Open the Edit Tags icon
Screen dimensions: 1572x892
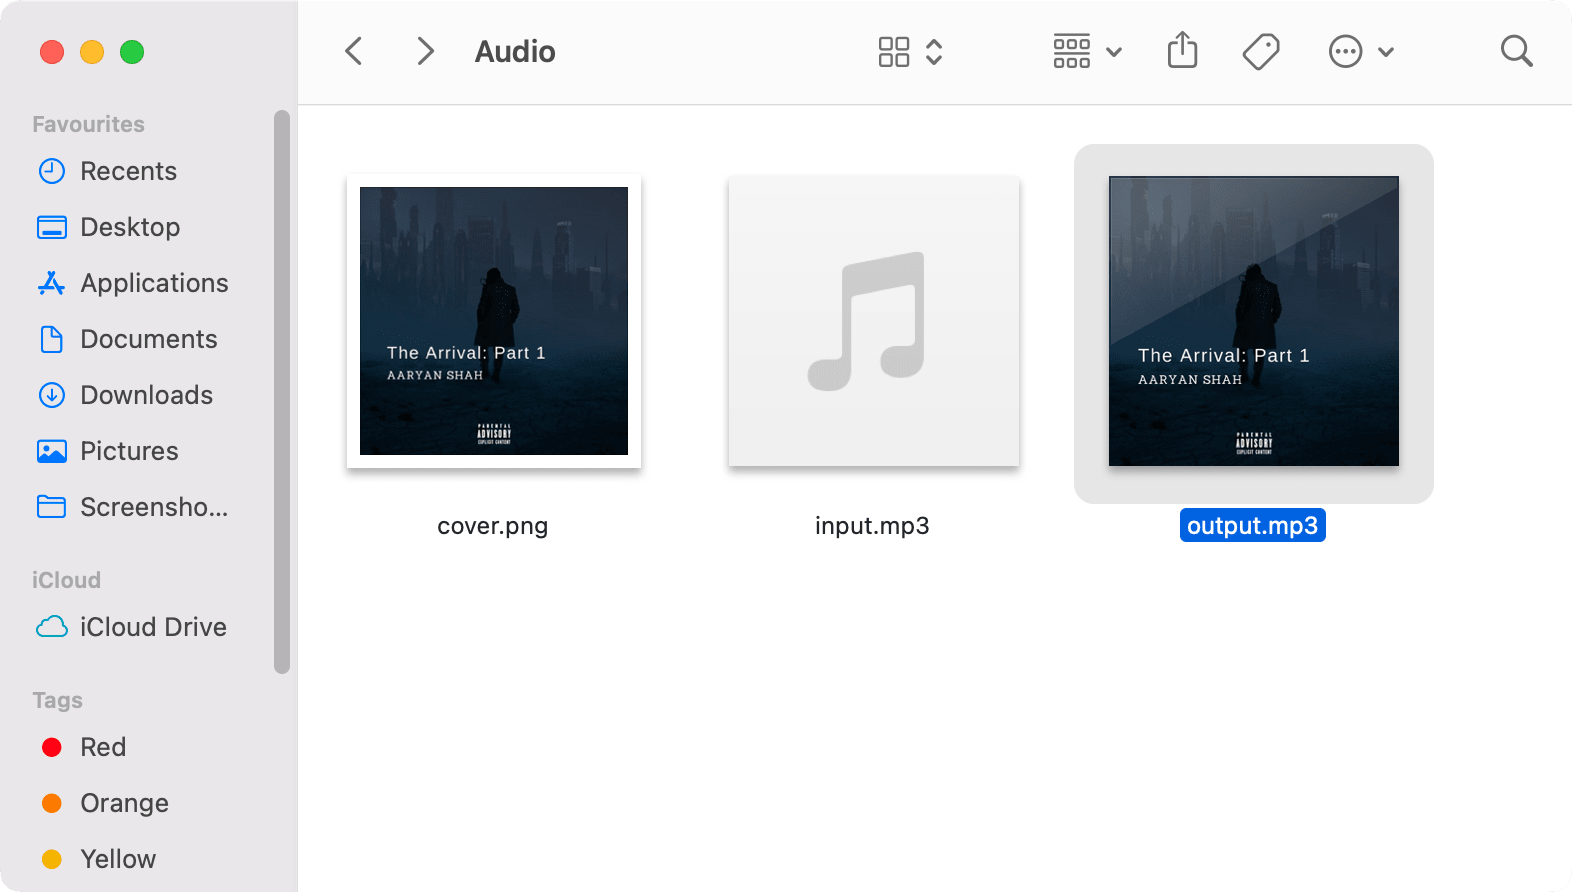tap(1261, 52)
